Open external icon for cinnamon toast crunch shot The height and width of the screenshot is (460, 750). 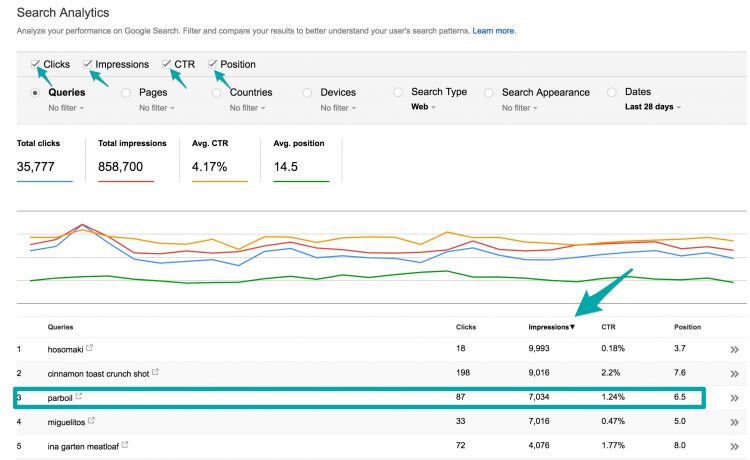[155, 372]
